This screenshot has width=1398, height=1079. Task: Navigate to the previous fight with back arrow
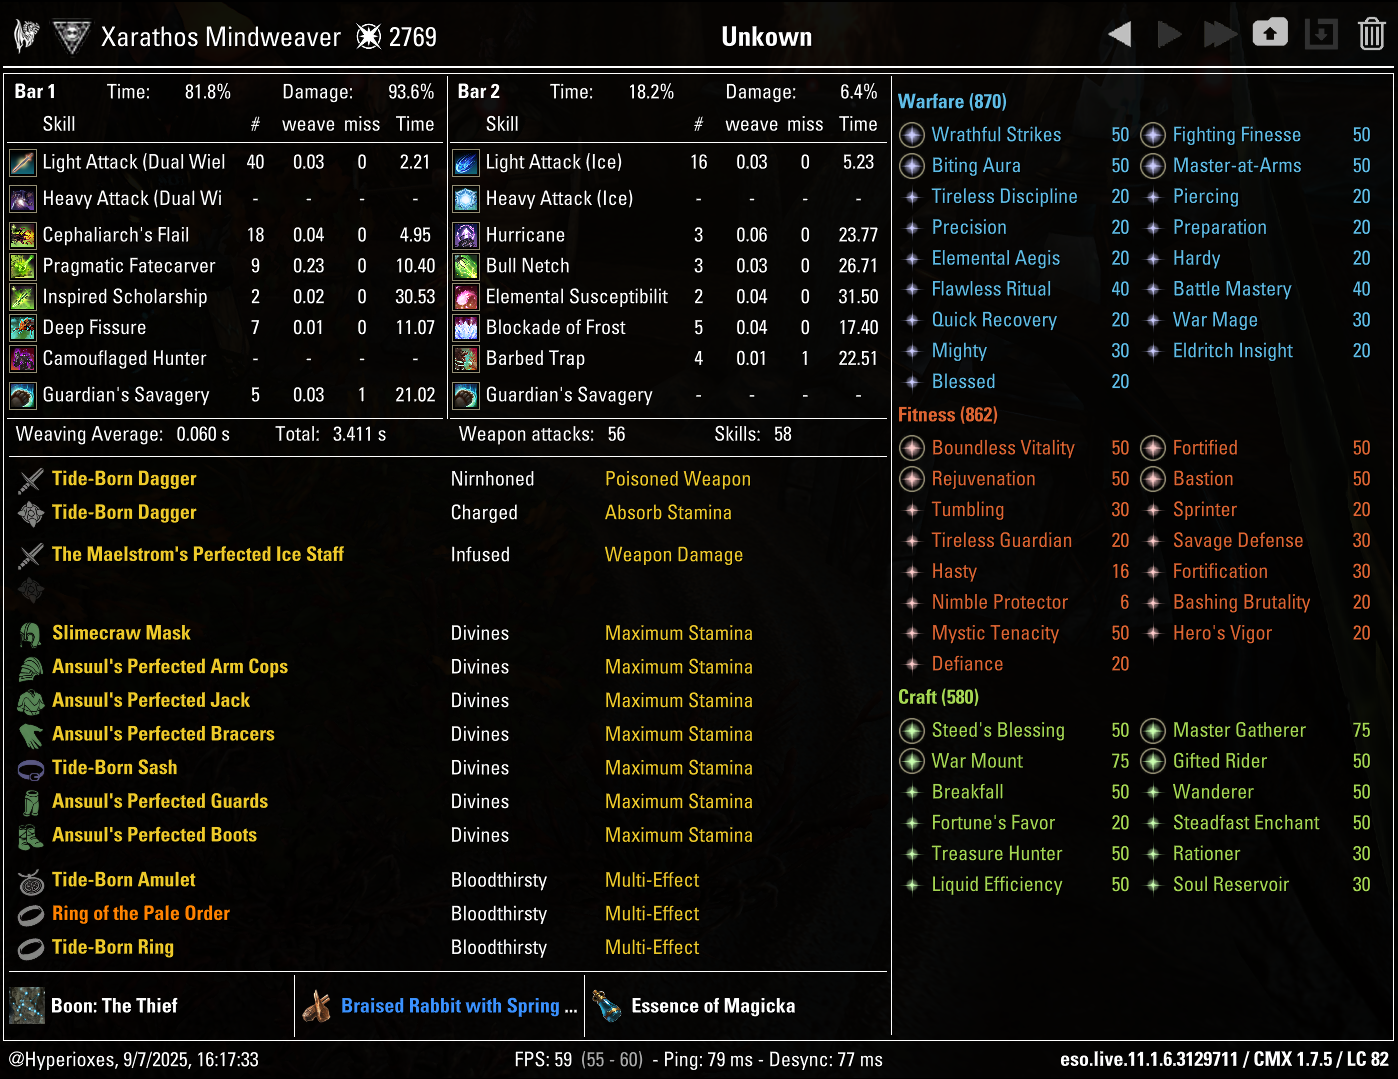click(x=1119, y=33)
